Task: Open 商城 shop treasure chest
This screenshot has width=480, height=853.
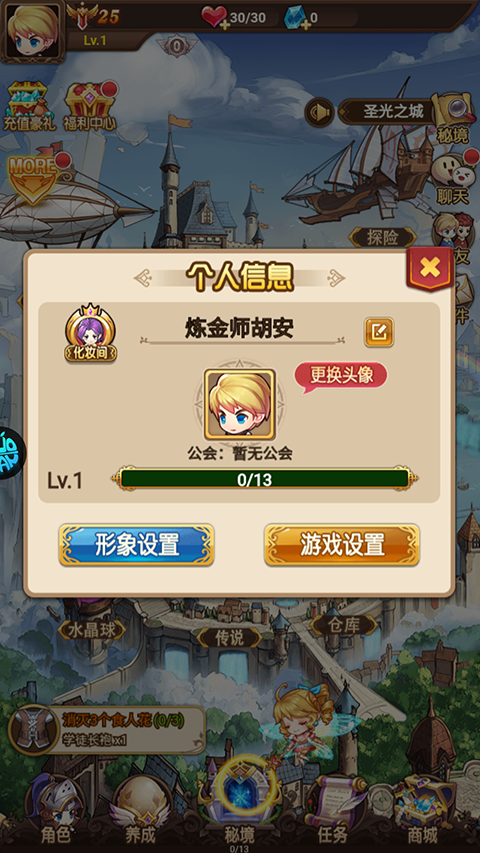Action: click(423, 811)
